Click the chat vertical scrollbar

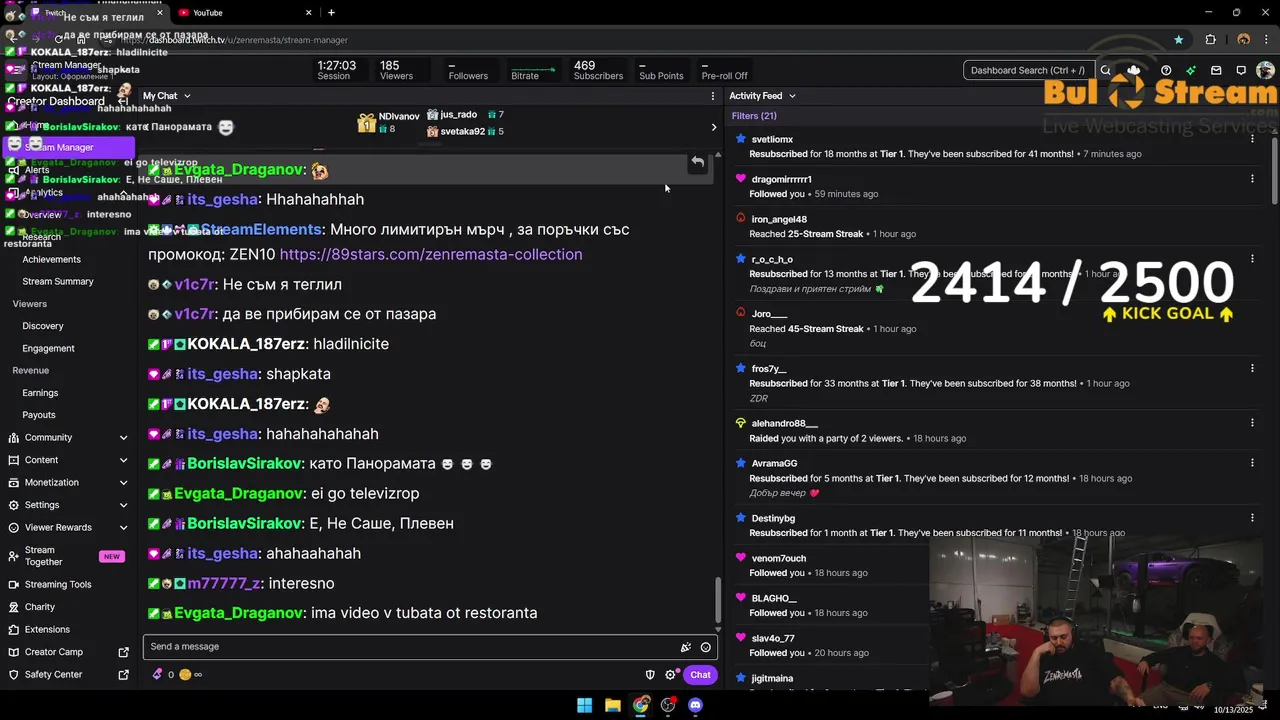click(x=717, y=600)
